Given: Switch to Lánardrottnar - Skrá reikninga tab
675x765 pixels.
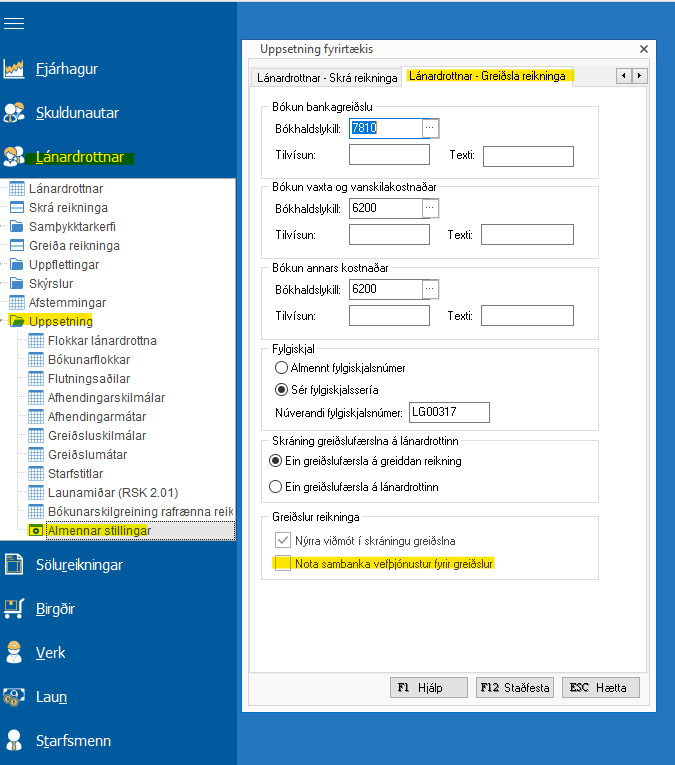Looking at the screenshot, I should point(326,77).
